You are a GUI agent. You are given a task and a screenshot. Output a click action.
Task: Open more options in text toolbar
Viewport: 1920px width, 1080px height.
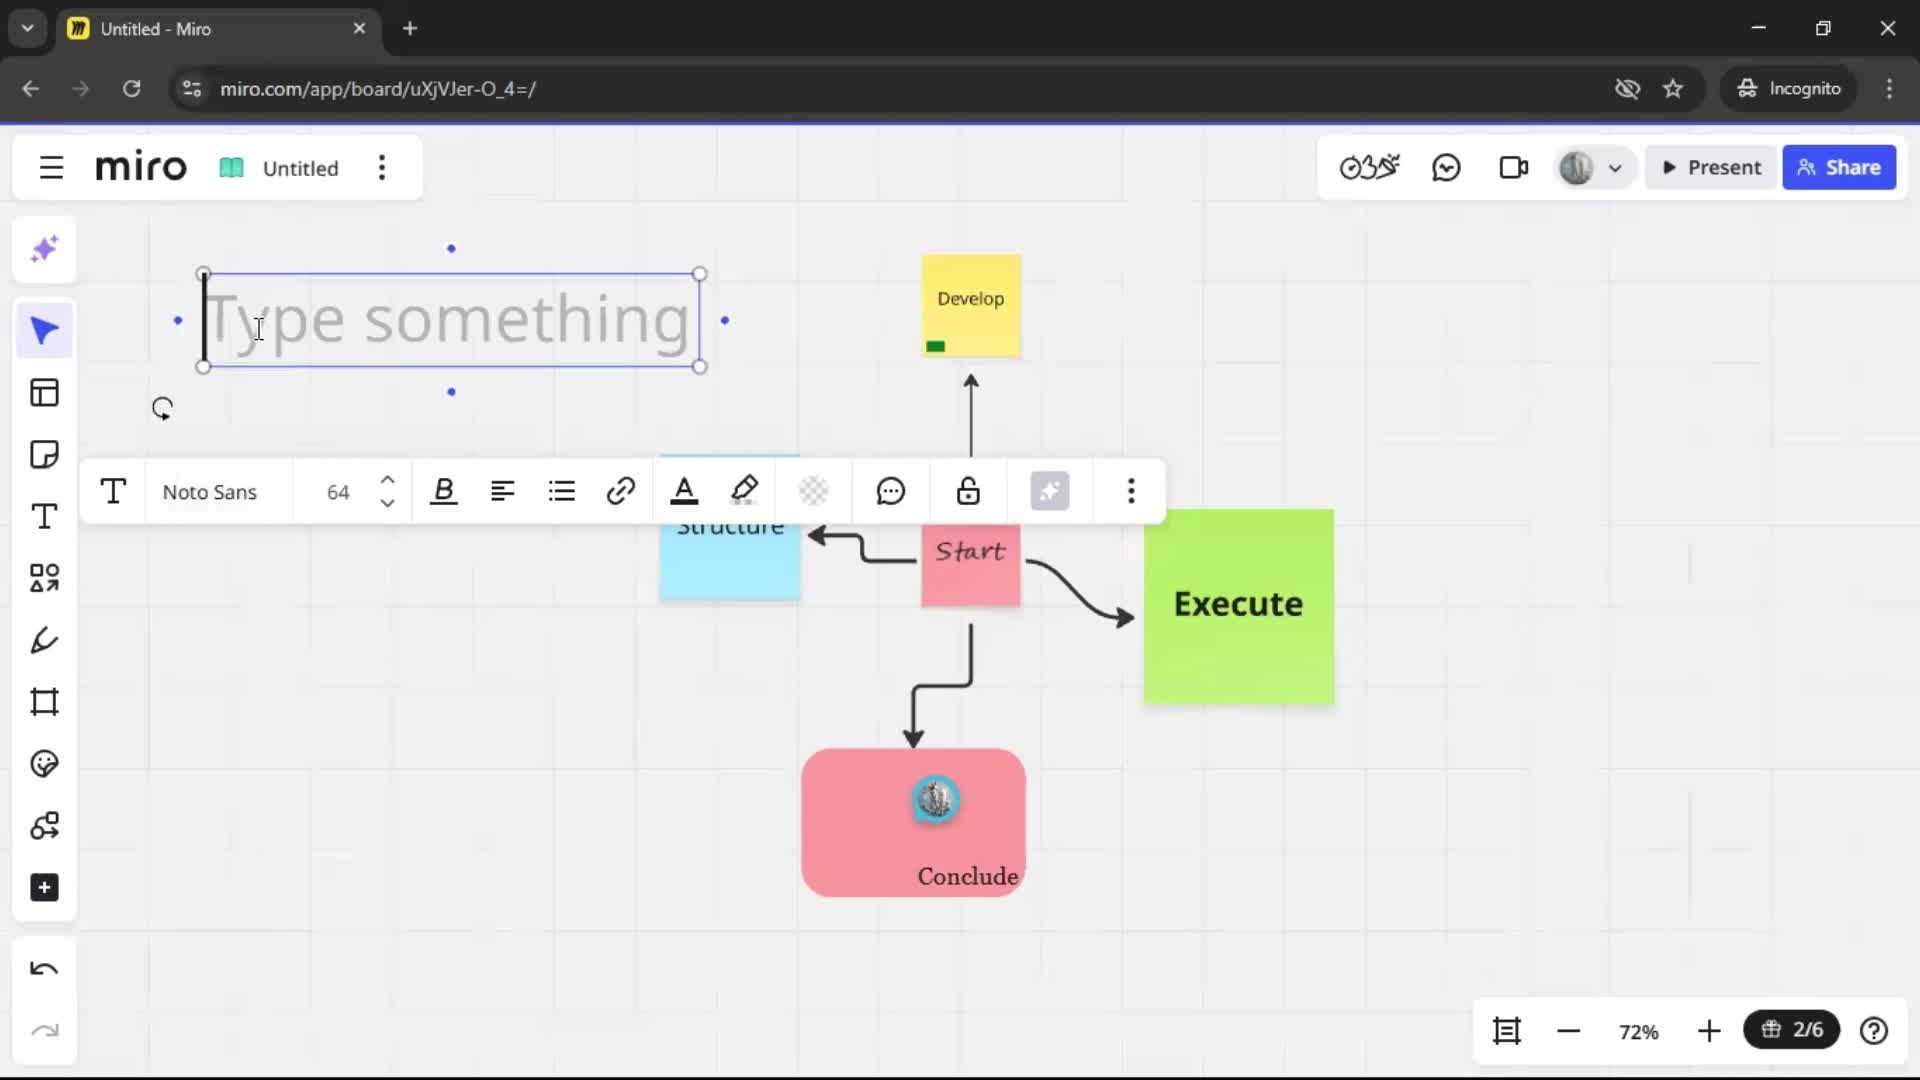(x=1131, y=492)
